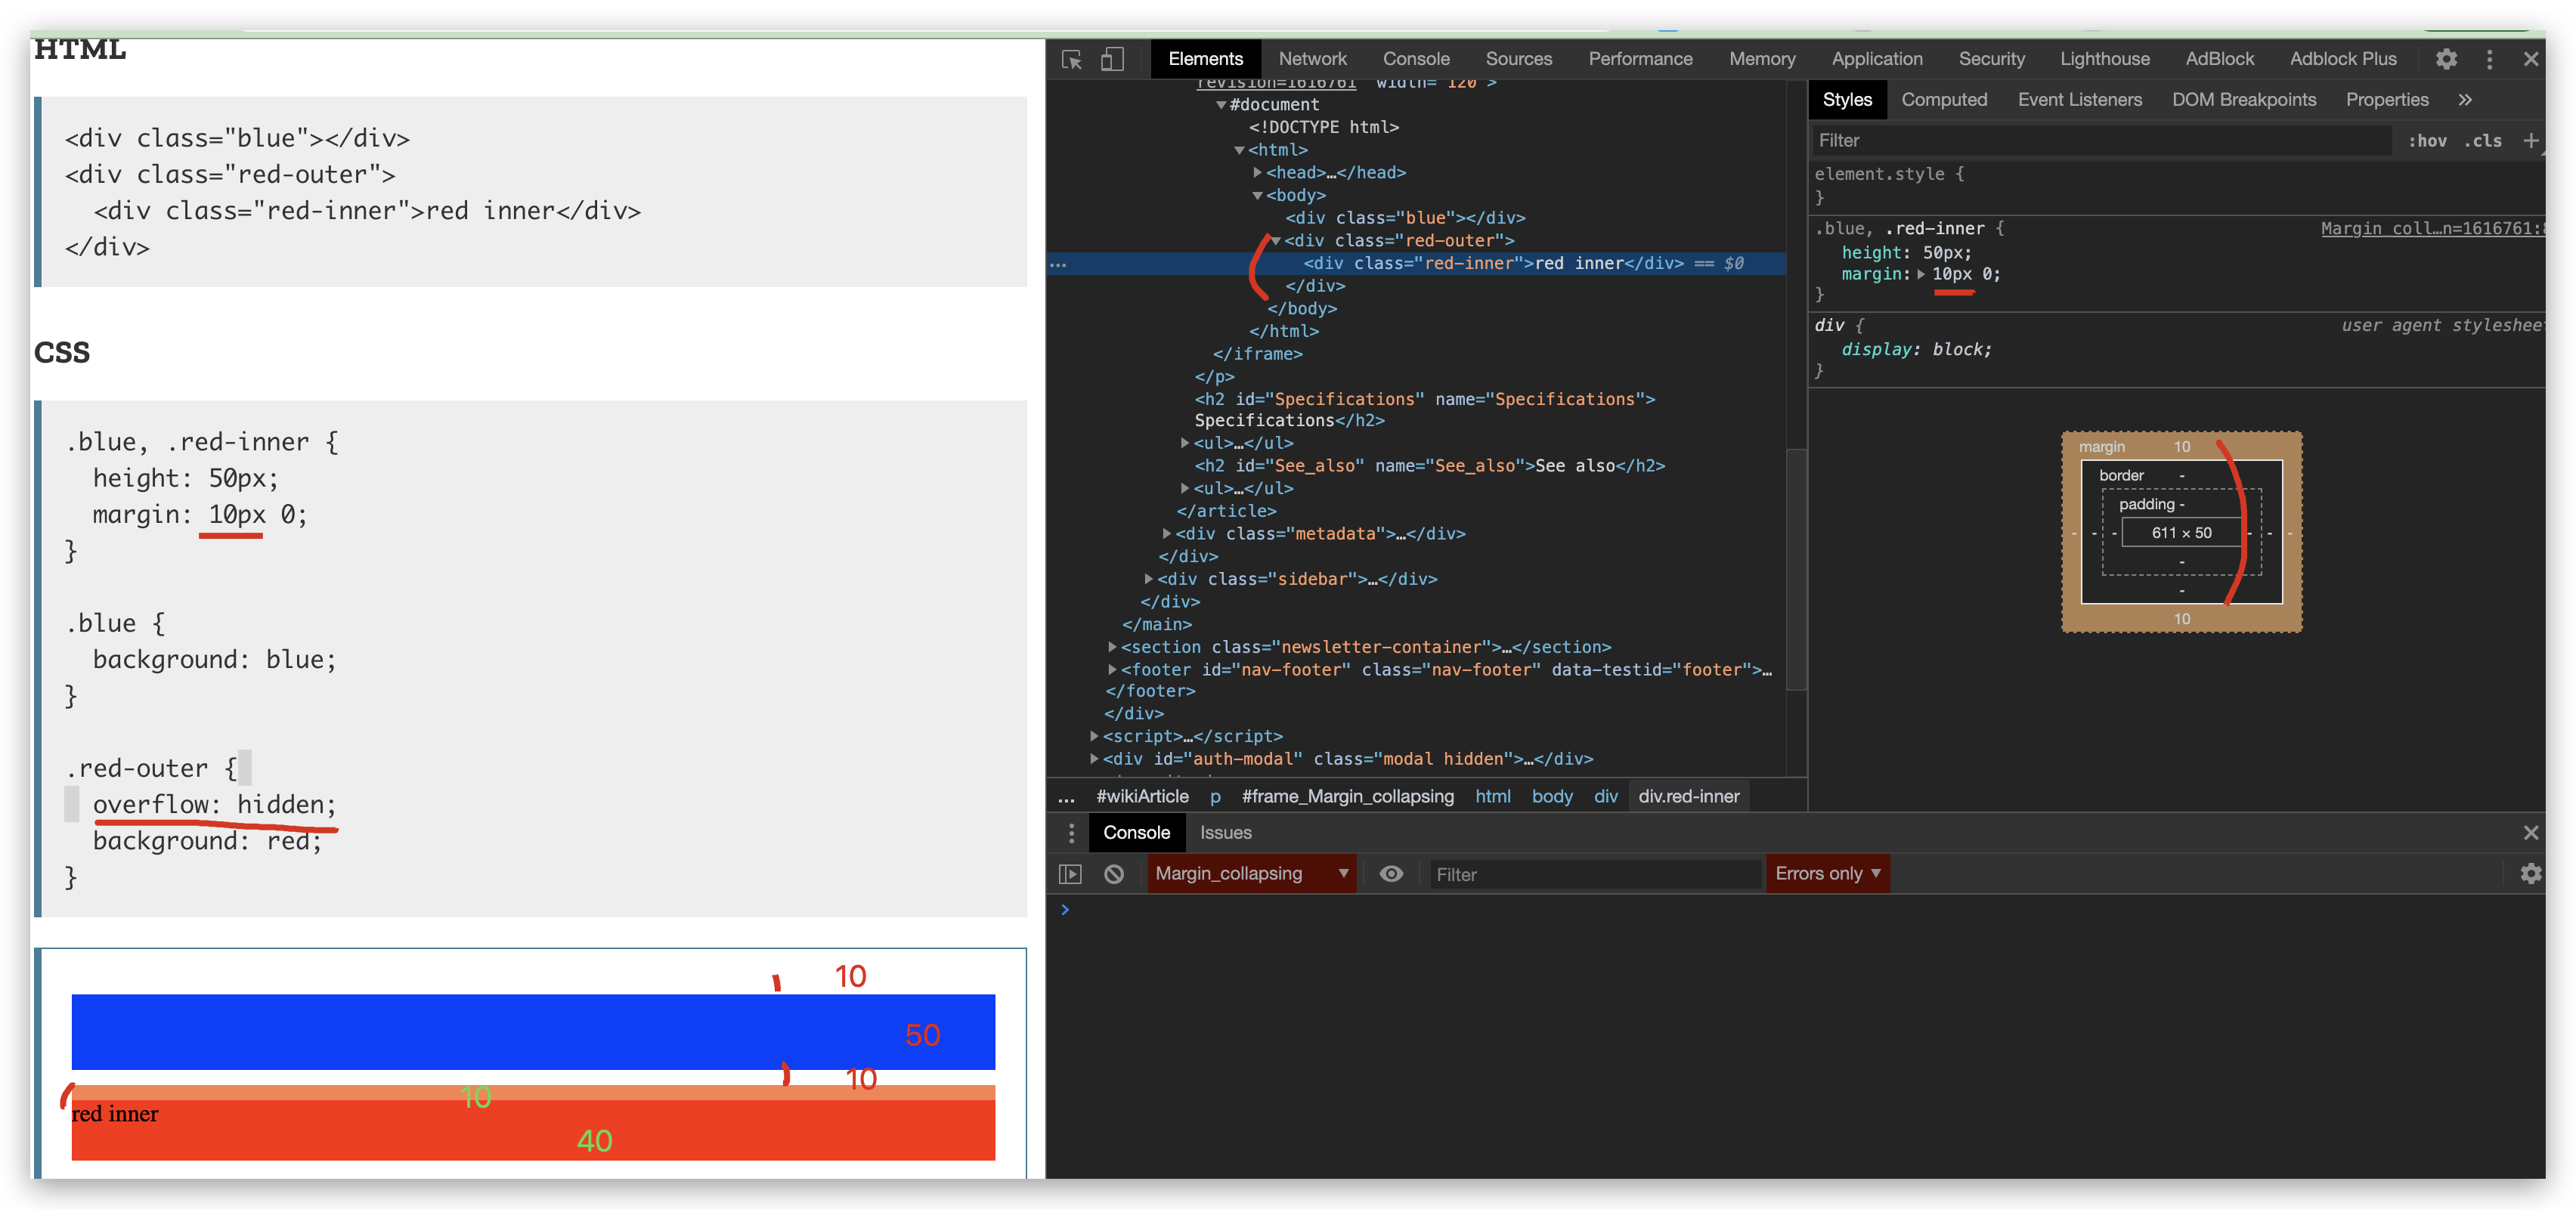Open the AdBlock tab

2219,59
